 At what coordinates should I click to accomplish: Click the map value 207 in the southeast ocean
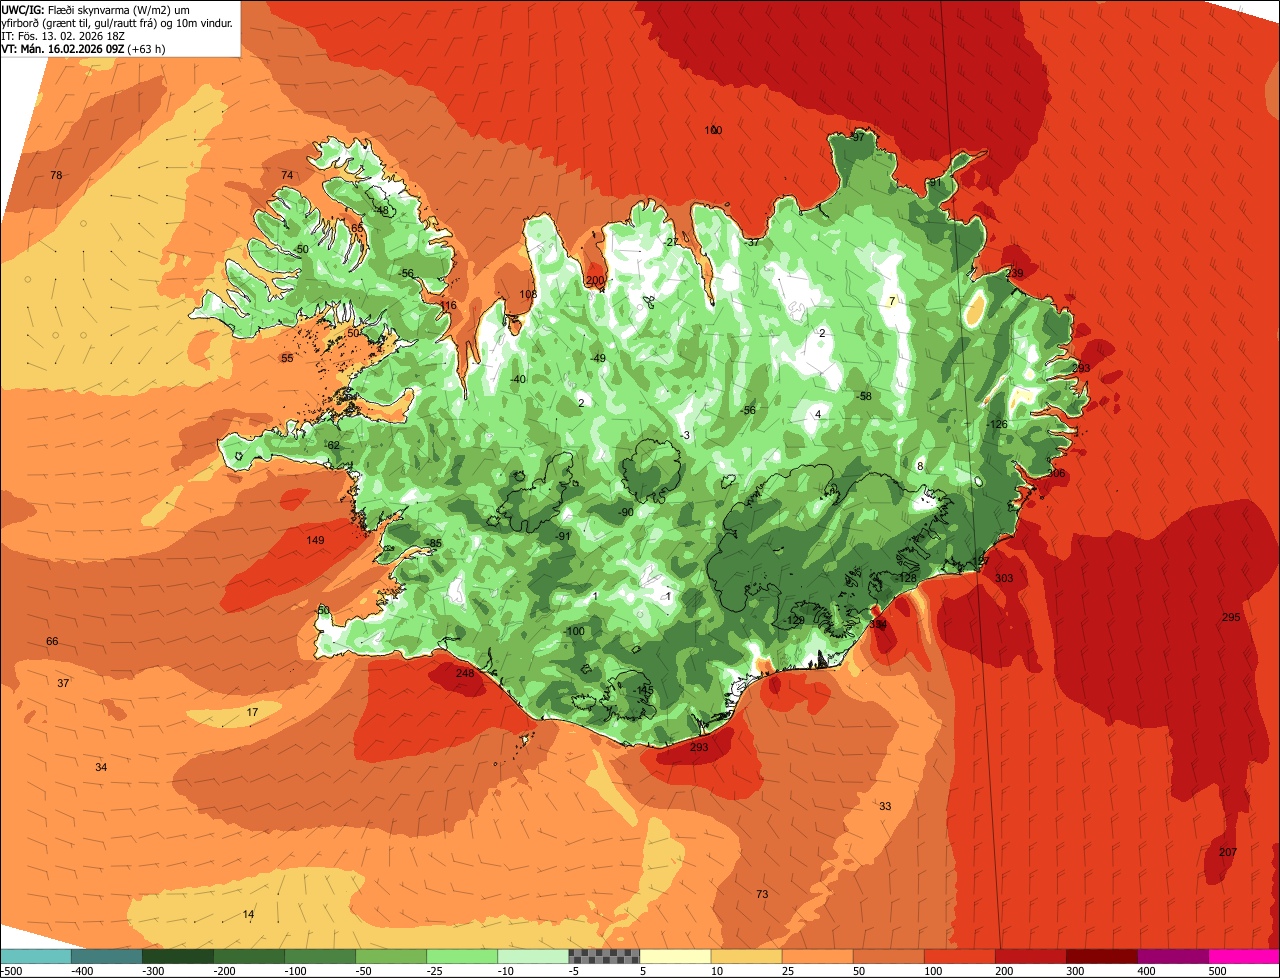[1228, 852]
